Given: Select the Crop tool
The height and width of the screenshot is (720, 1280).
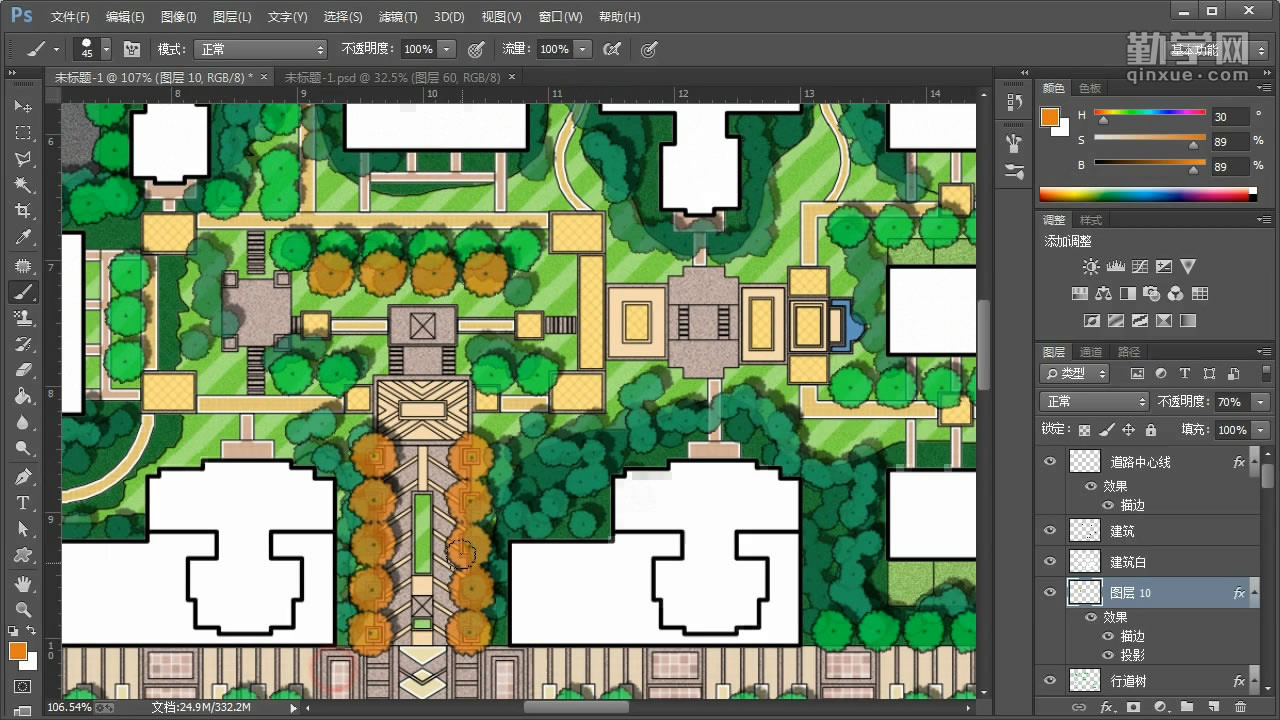Looking at the screenshot, I should [x=22, y=211].
